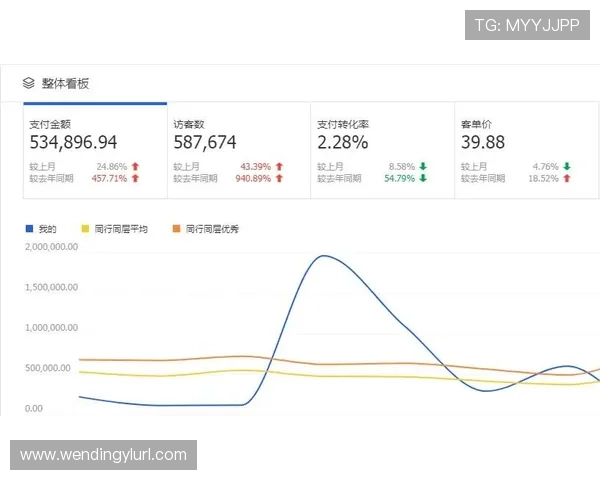Click the peak of the blue chart line
The image size is (600, 480).
pos(324,256)
